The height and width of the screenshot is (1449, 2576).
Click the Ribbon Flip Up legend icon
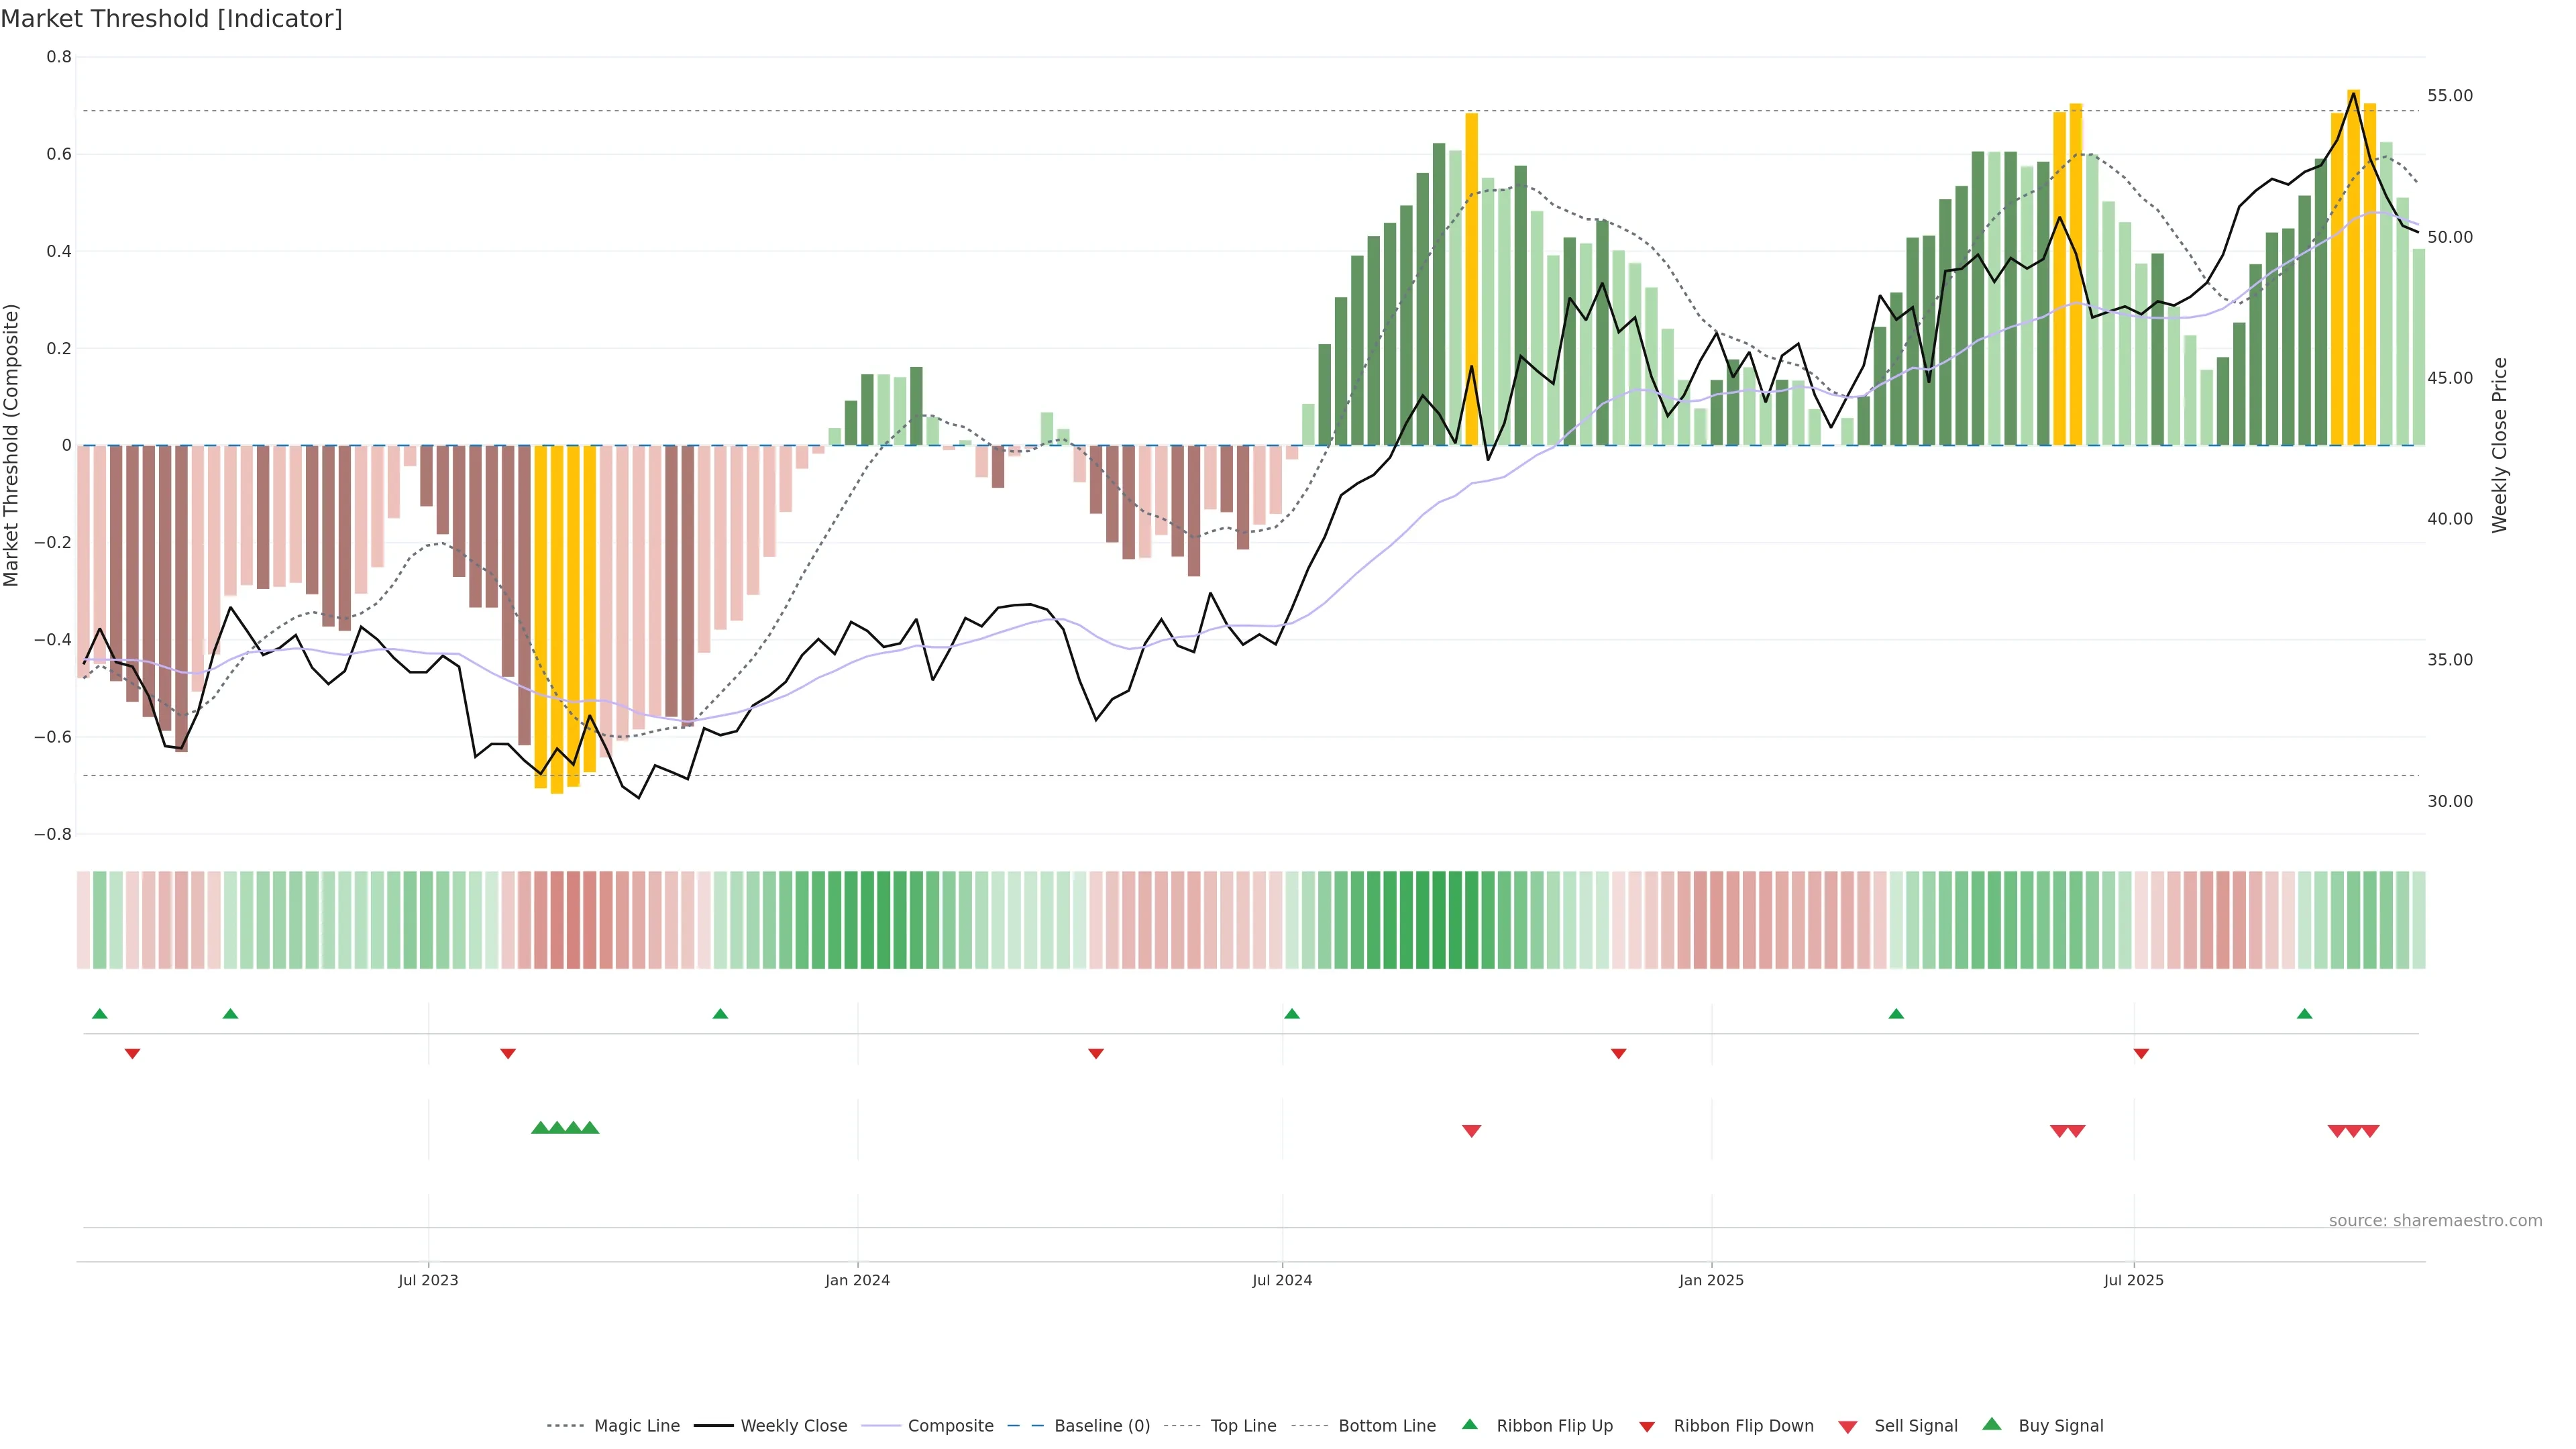point(1469,1424)
